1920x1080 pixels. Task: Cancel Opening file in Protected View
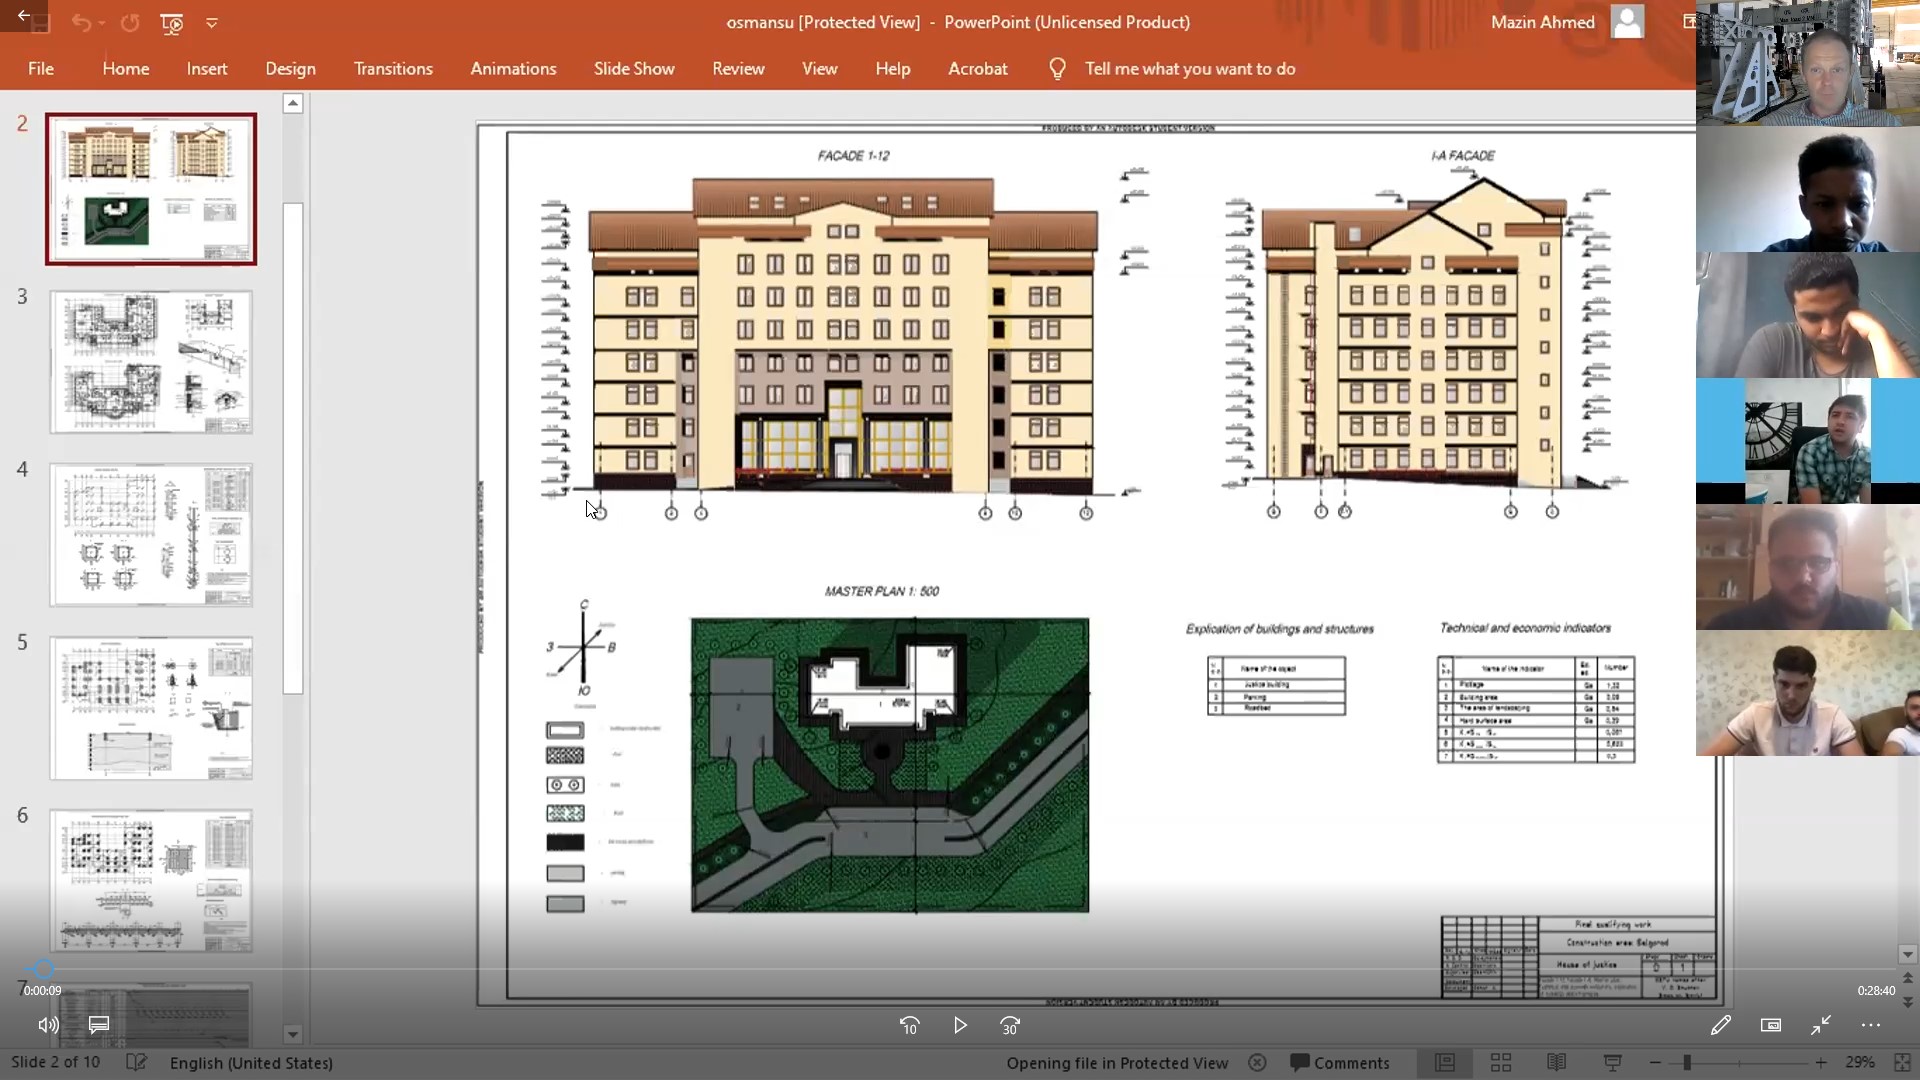(x=1257, y=1063)
